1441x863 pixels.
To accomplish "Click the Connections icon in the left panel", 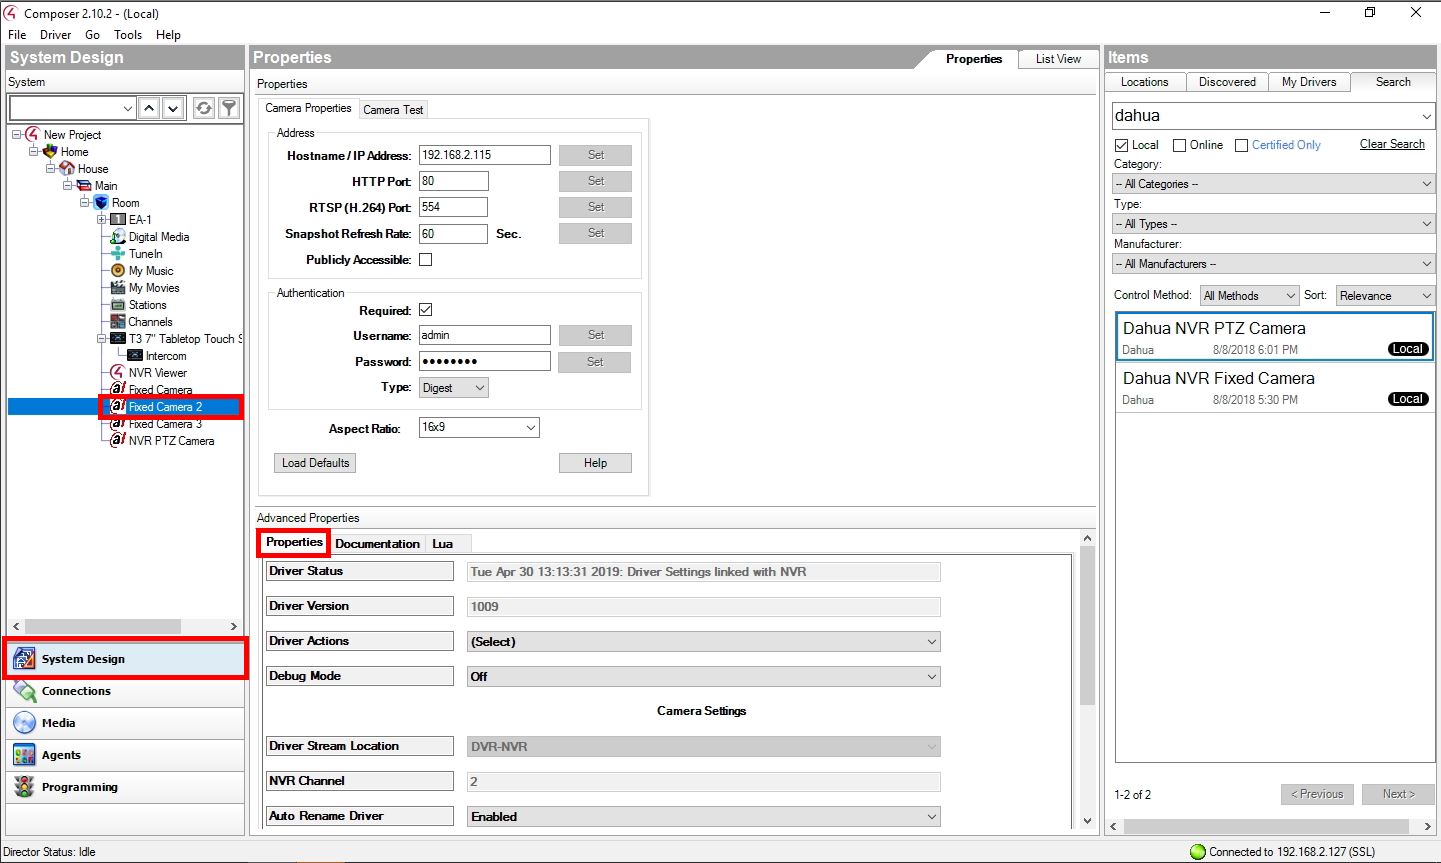I will (25, 691).
